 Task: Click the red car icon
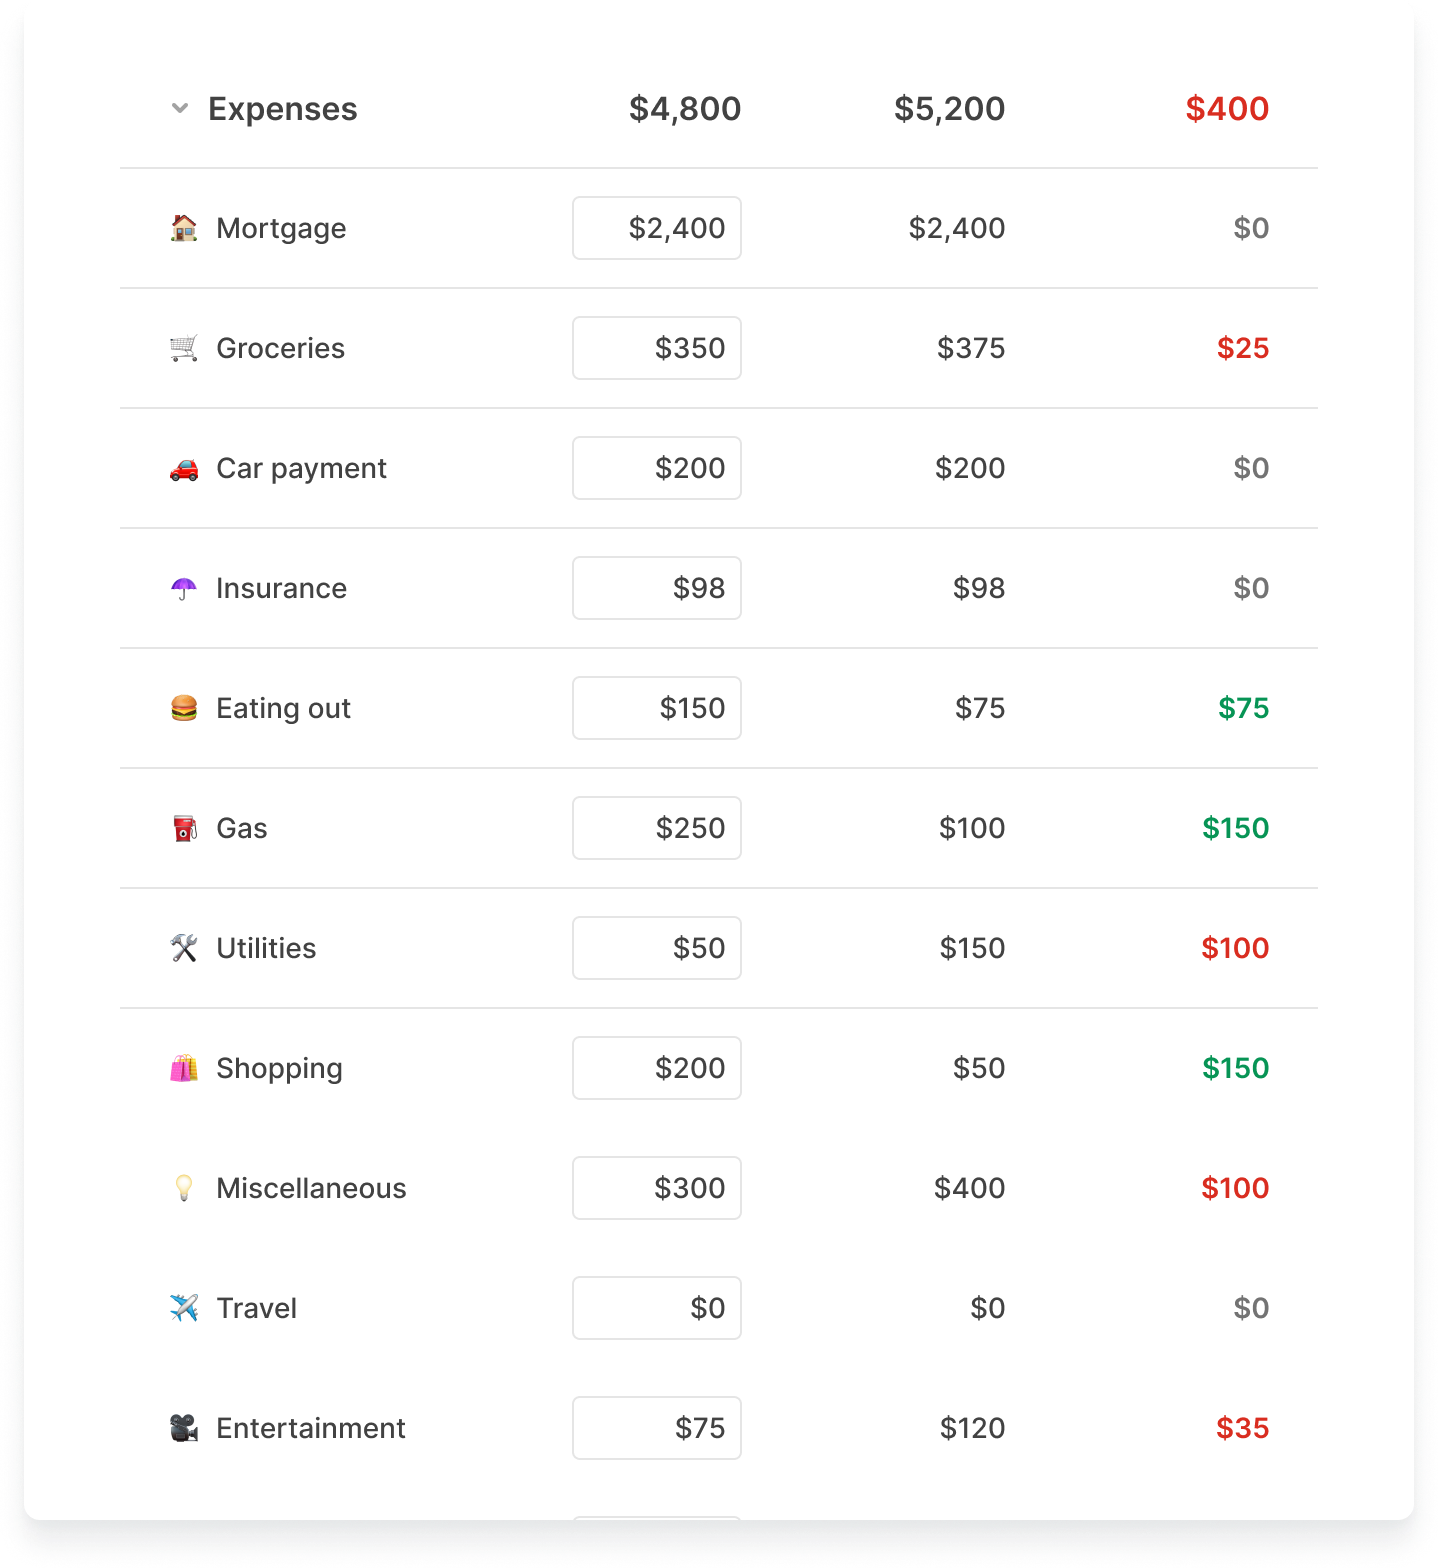(184, 468)
